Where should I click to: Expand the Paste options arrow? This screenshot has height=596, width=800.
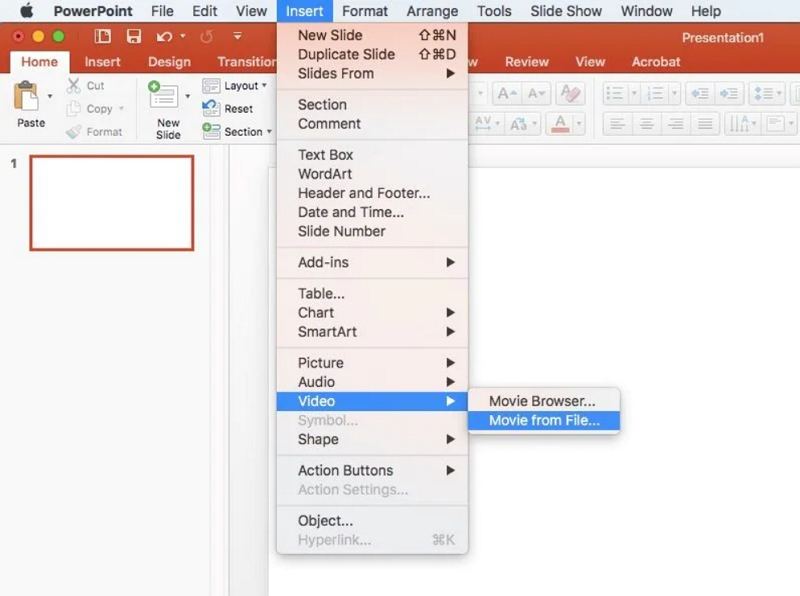(50, 97)
